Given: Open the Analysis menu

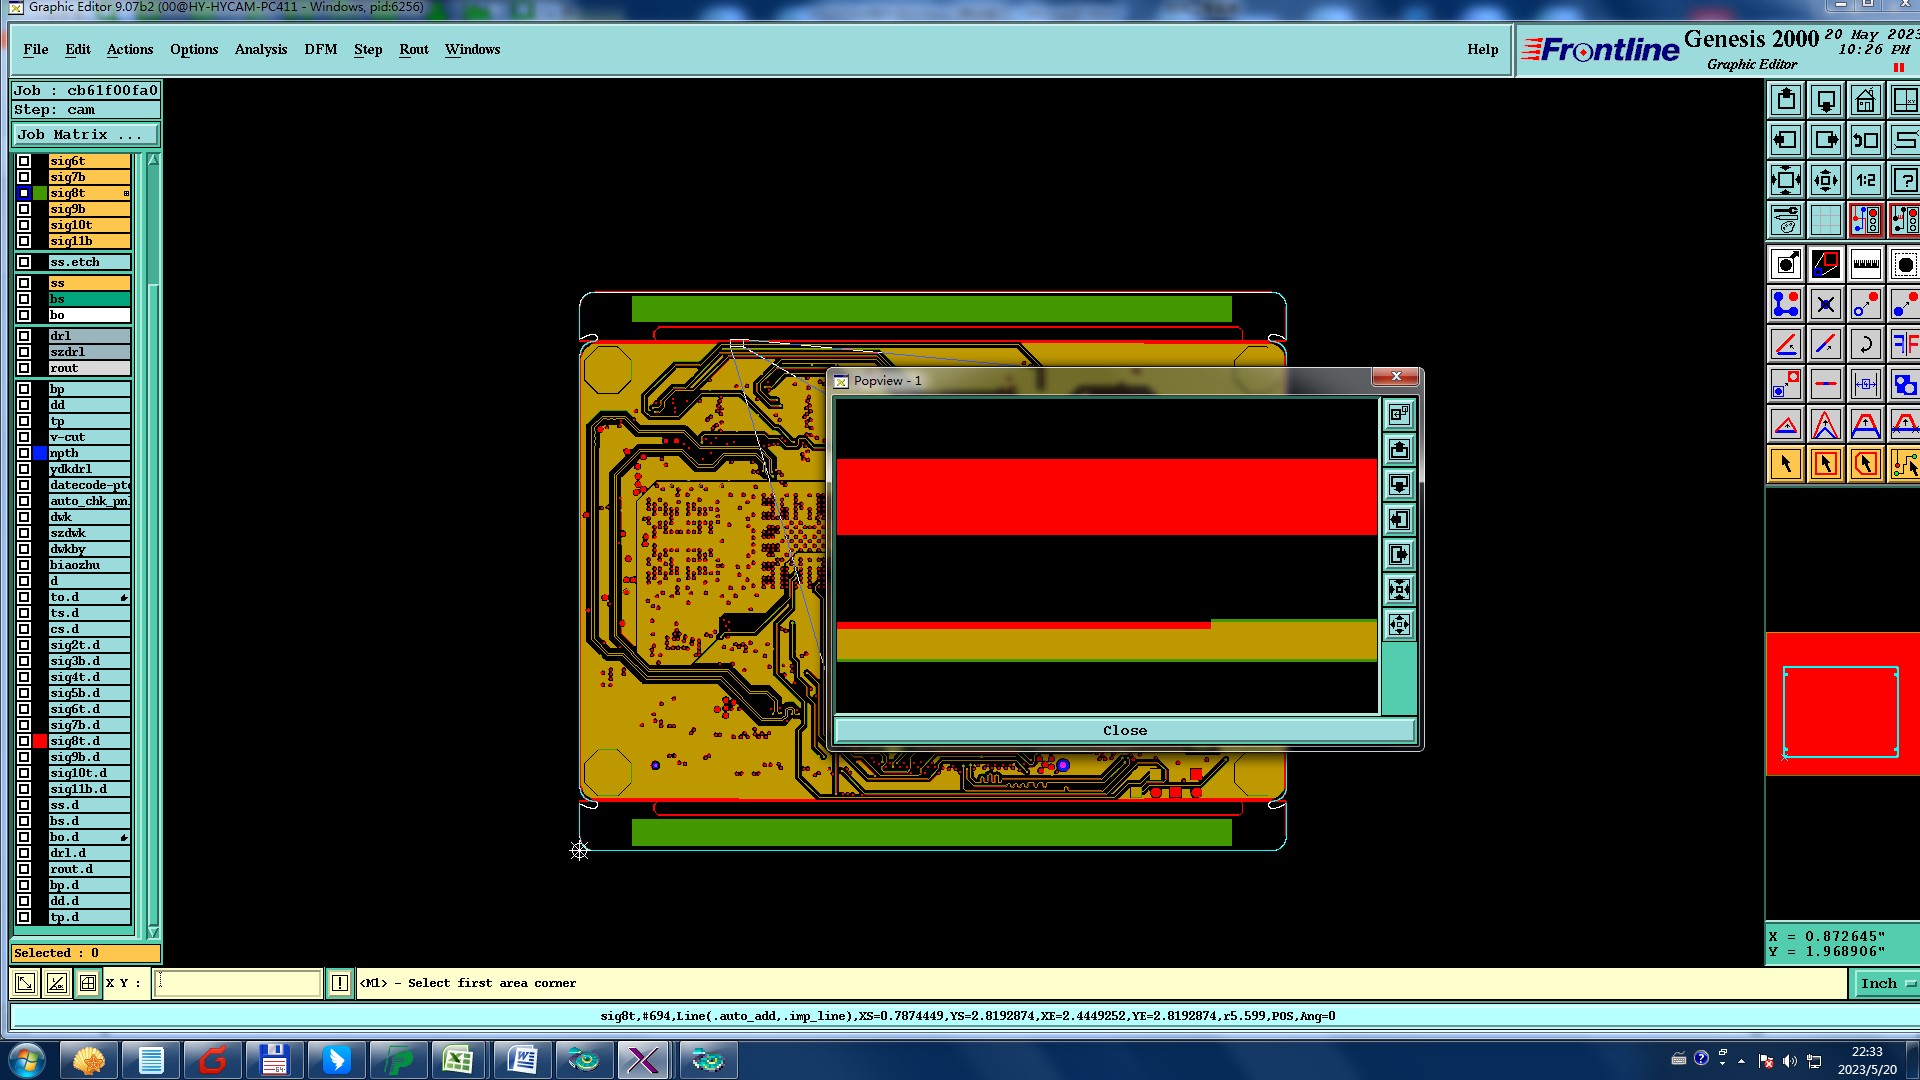Looking at the screenshot, I should pyautogui.click(x=260, y=49).
